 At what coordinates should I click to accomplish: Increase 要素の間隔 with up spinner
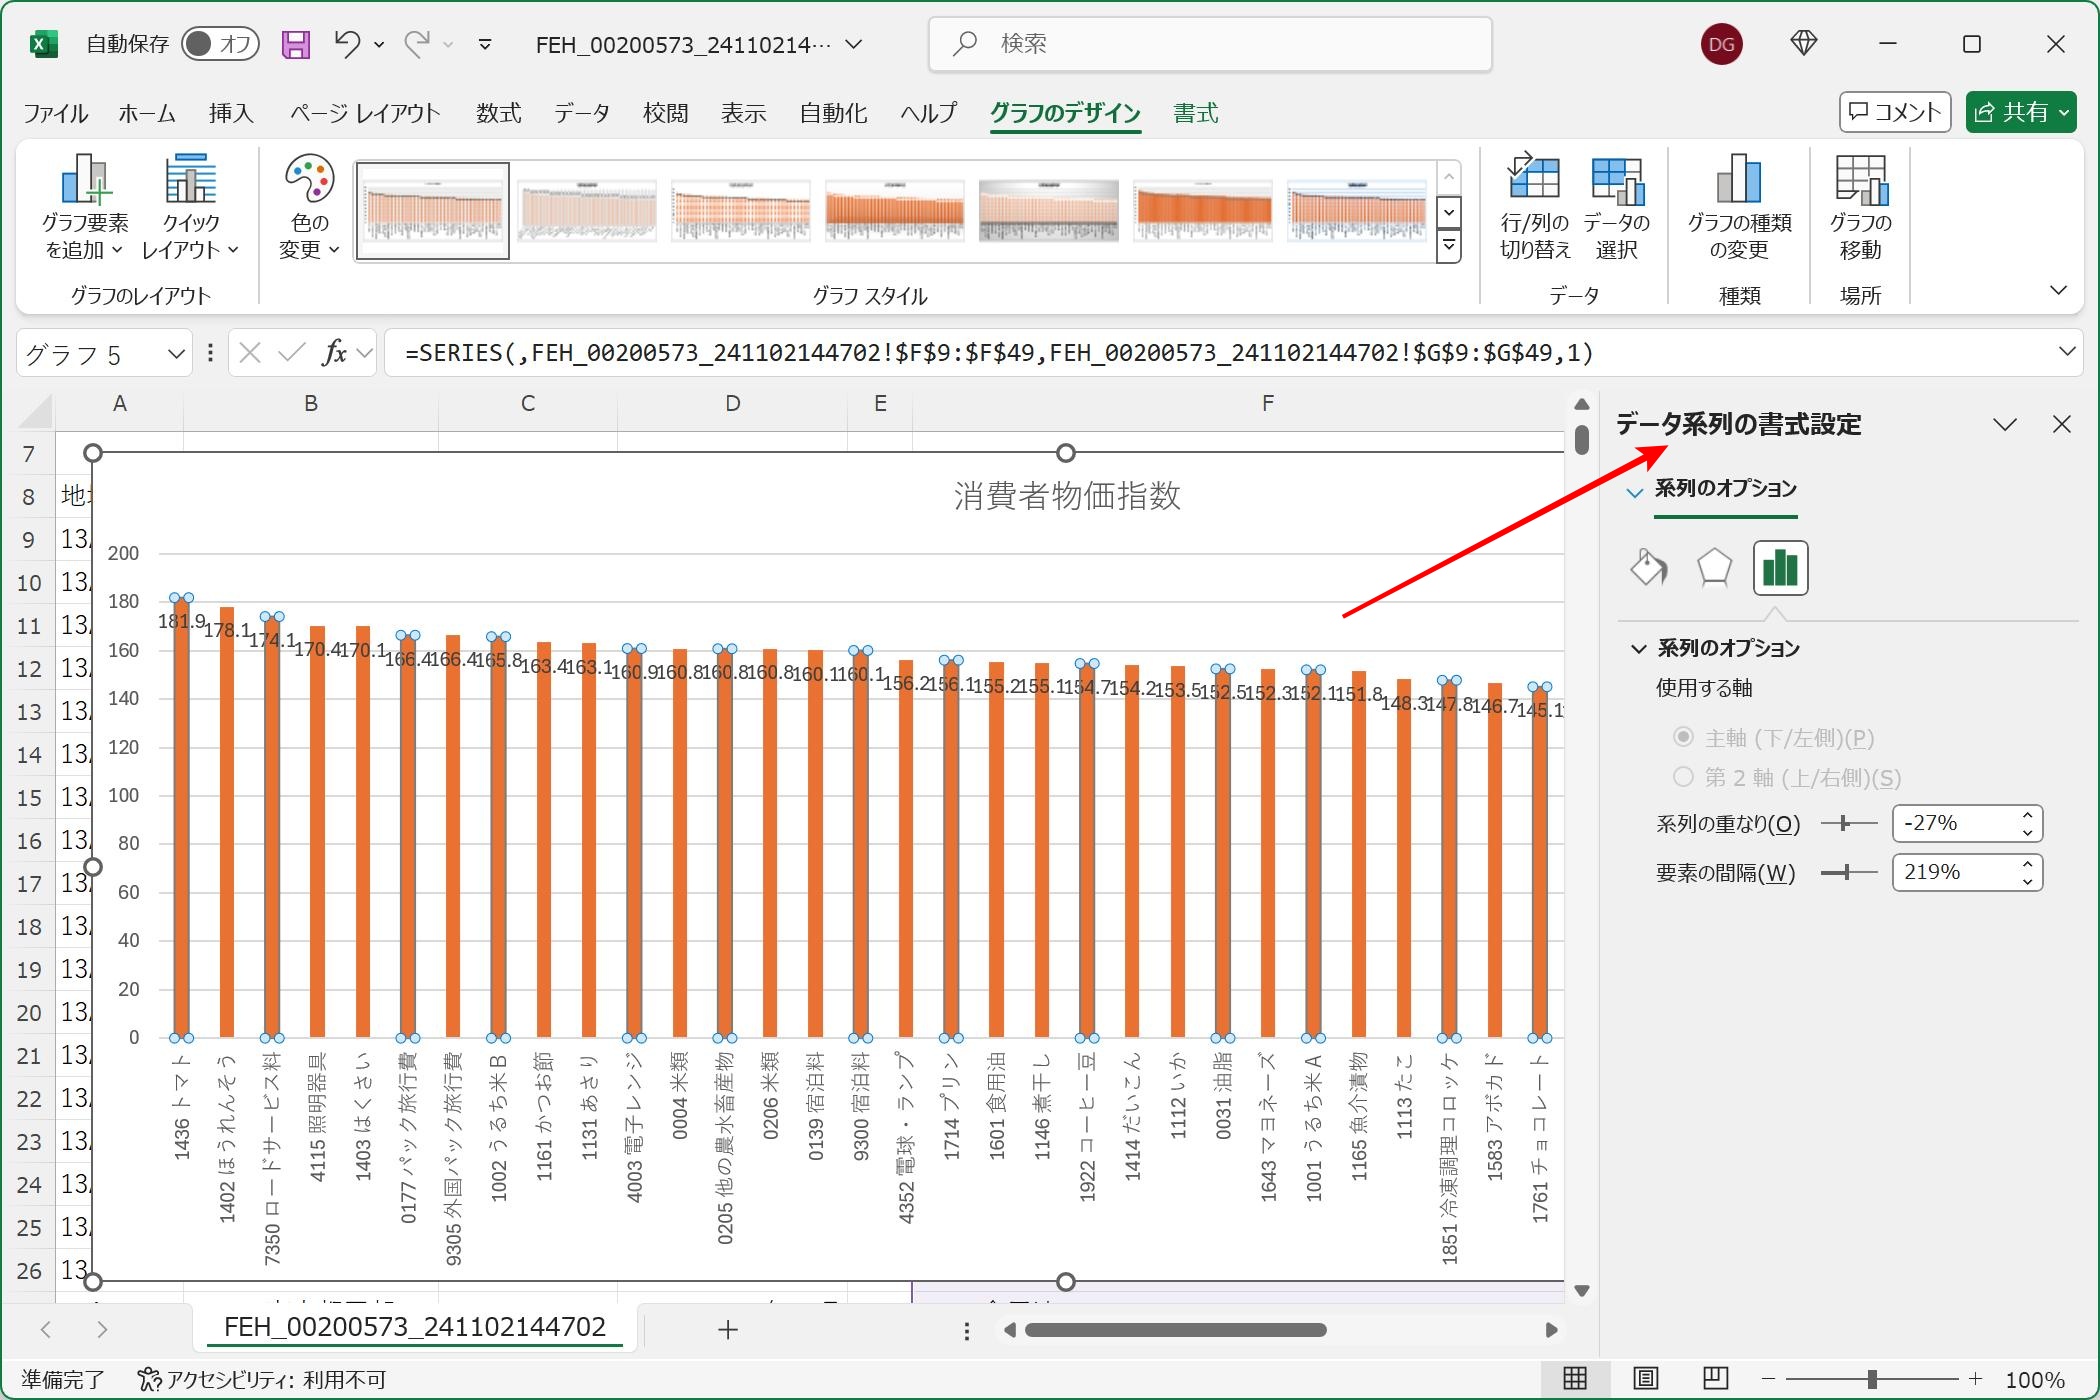[x=2028, y=864]
